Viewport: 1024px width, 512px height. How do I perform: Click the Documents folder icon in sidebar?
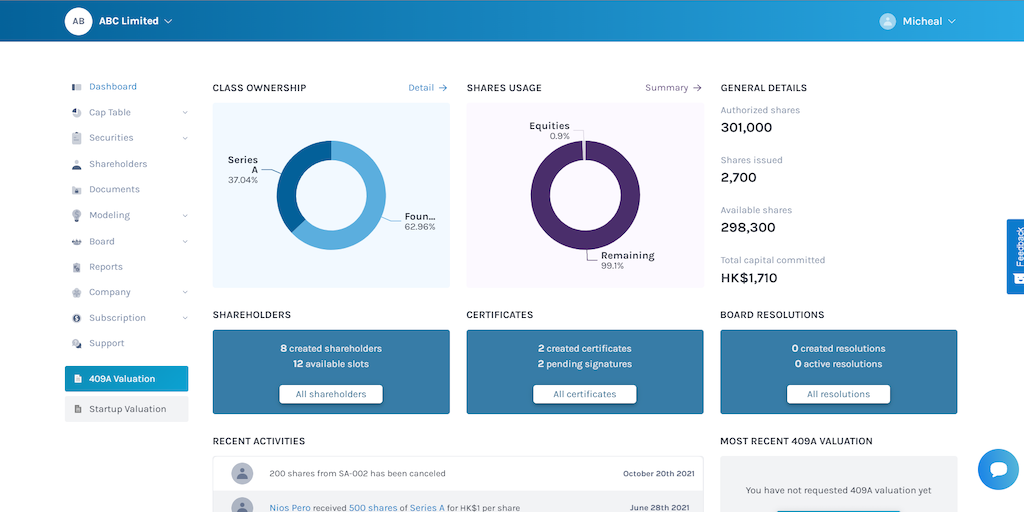pos(76,189)
